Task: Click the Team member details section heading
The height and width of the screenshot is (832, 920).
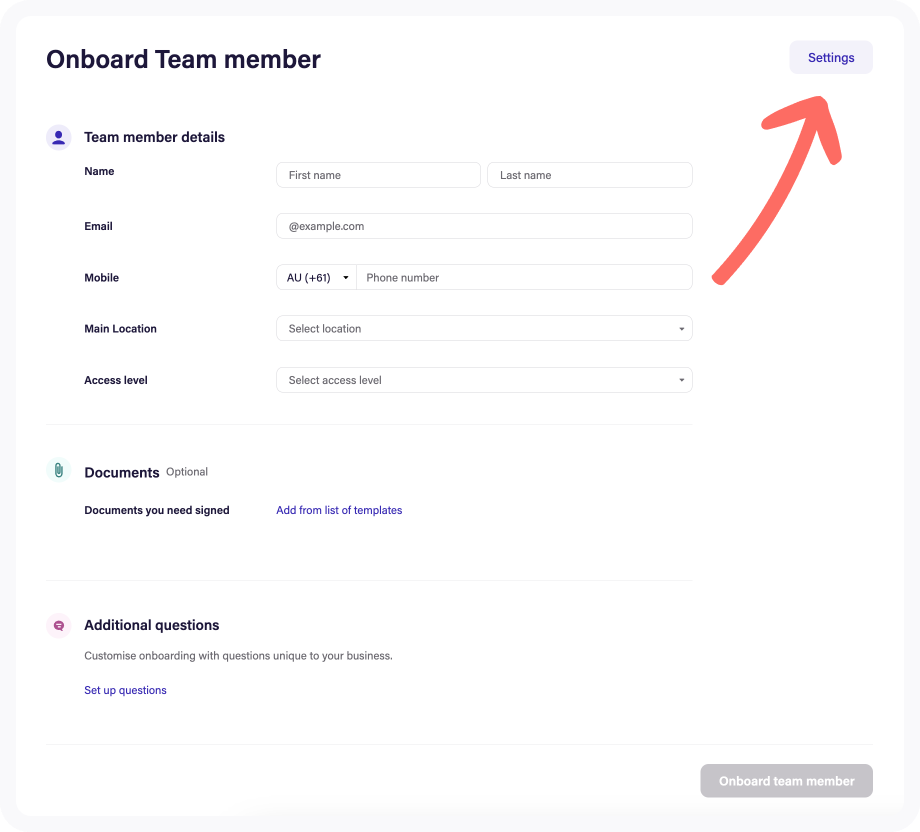Action: [x=154, y=137]
